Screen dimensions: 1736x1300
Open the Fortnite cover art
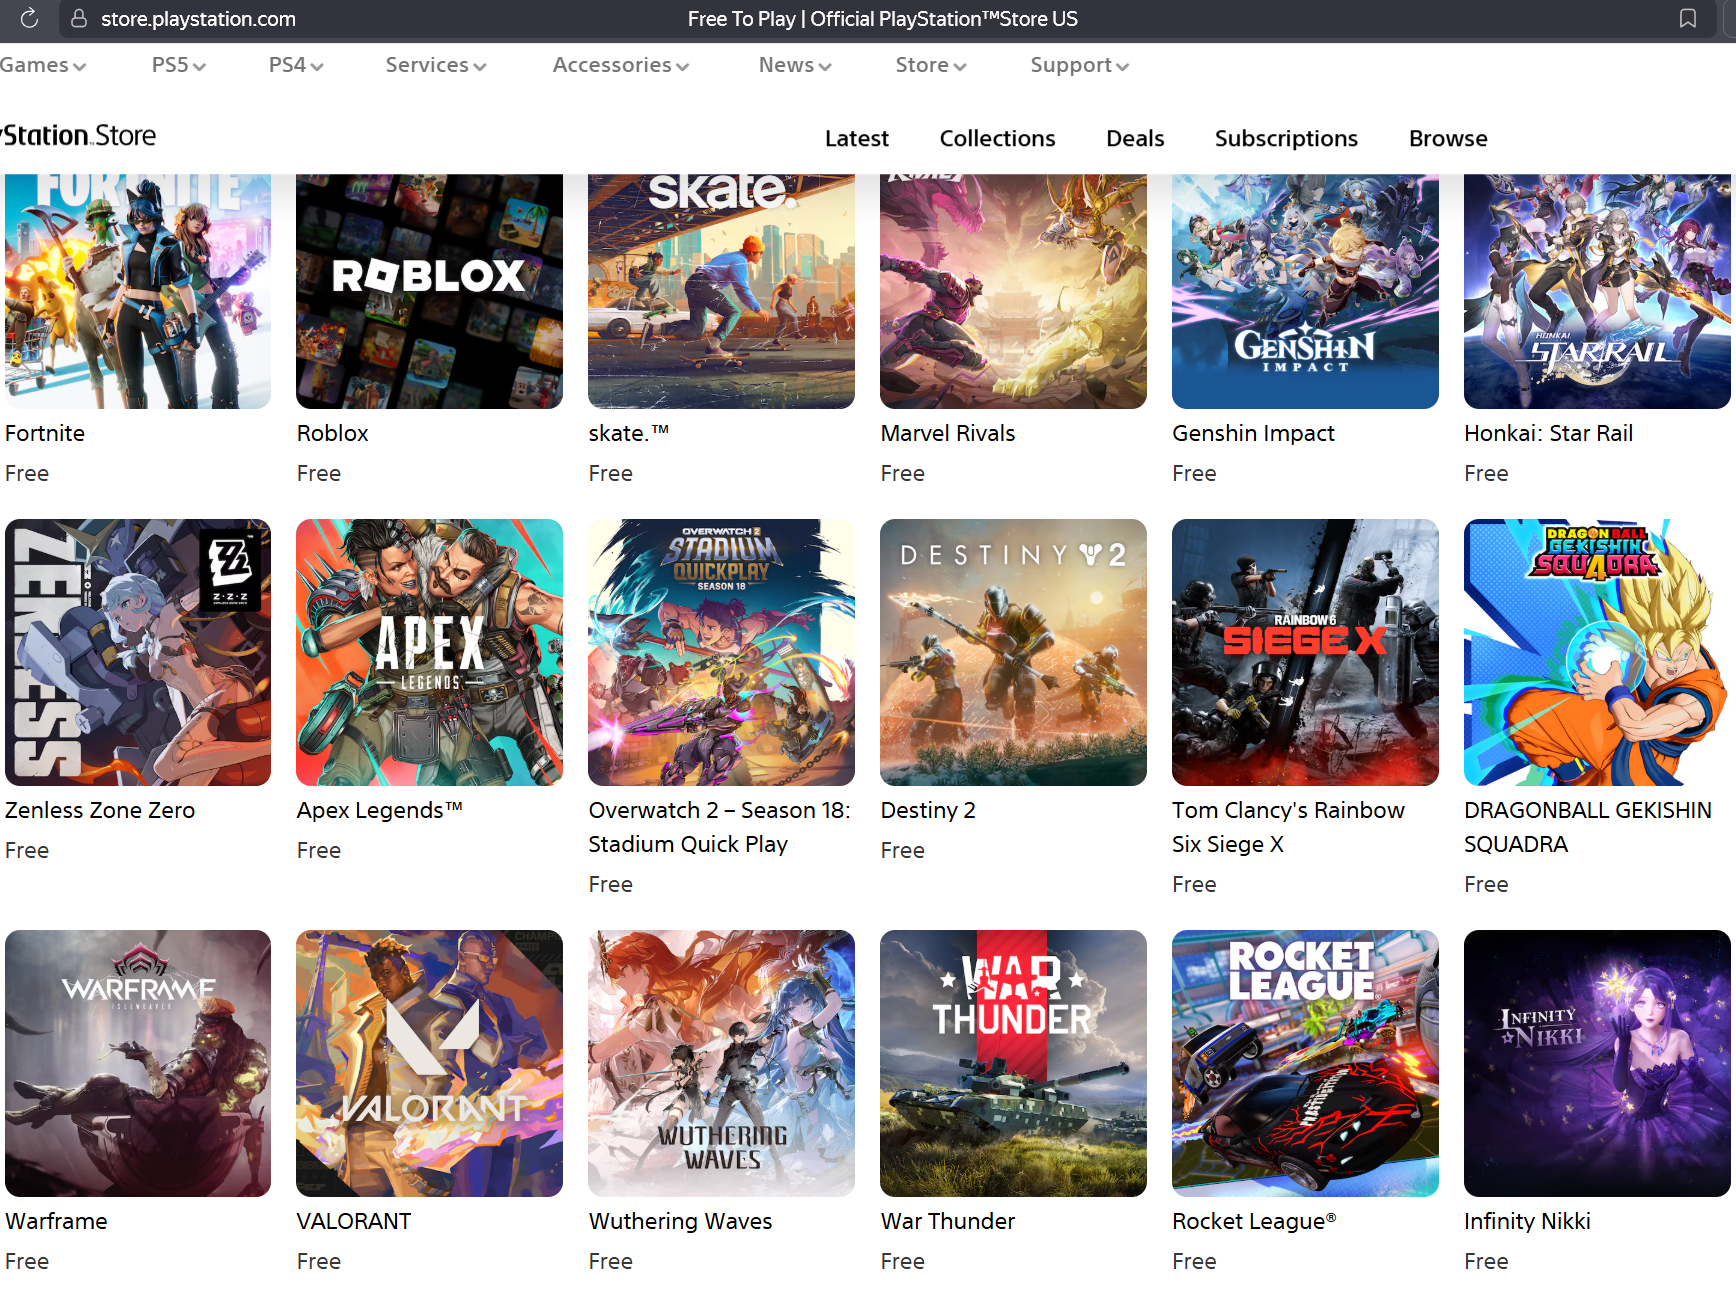[x=138, y=291]
